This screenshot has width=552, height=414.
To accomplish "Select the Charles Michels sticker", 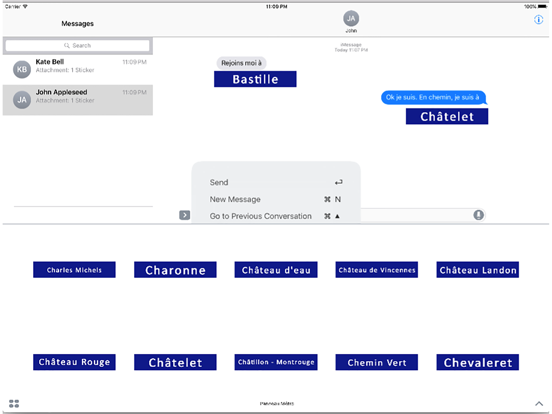I will point(74,270).
